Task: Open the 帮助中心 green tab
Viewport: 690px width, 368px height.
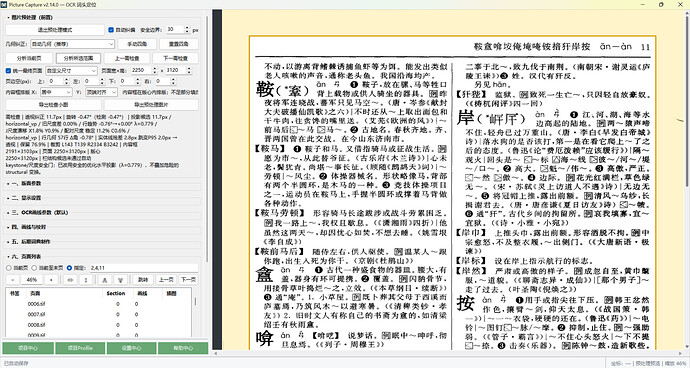Action: 183,348
